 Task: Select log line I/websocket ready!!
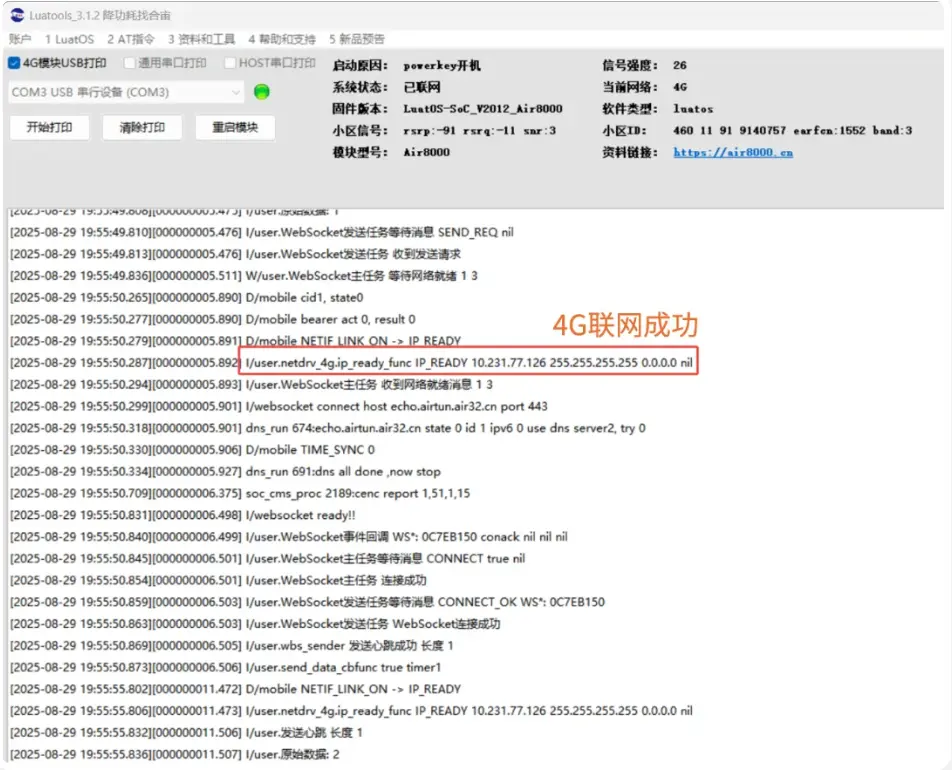[183, 515]
